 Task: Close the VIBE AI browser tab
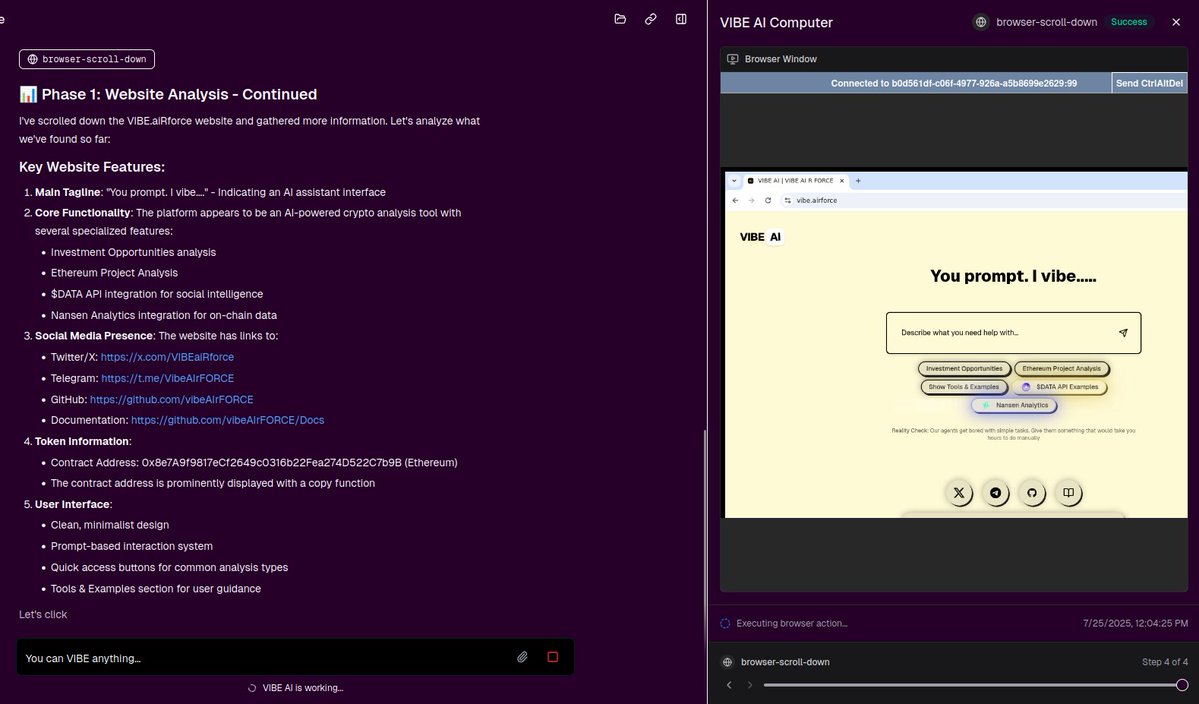point(842,181)
